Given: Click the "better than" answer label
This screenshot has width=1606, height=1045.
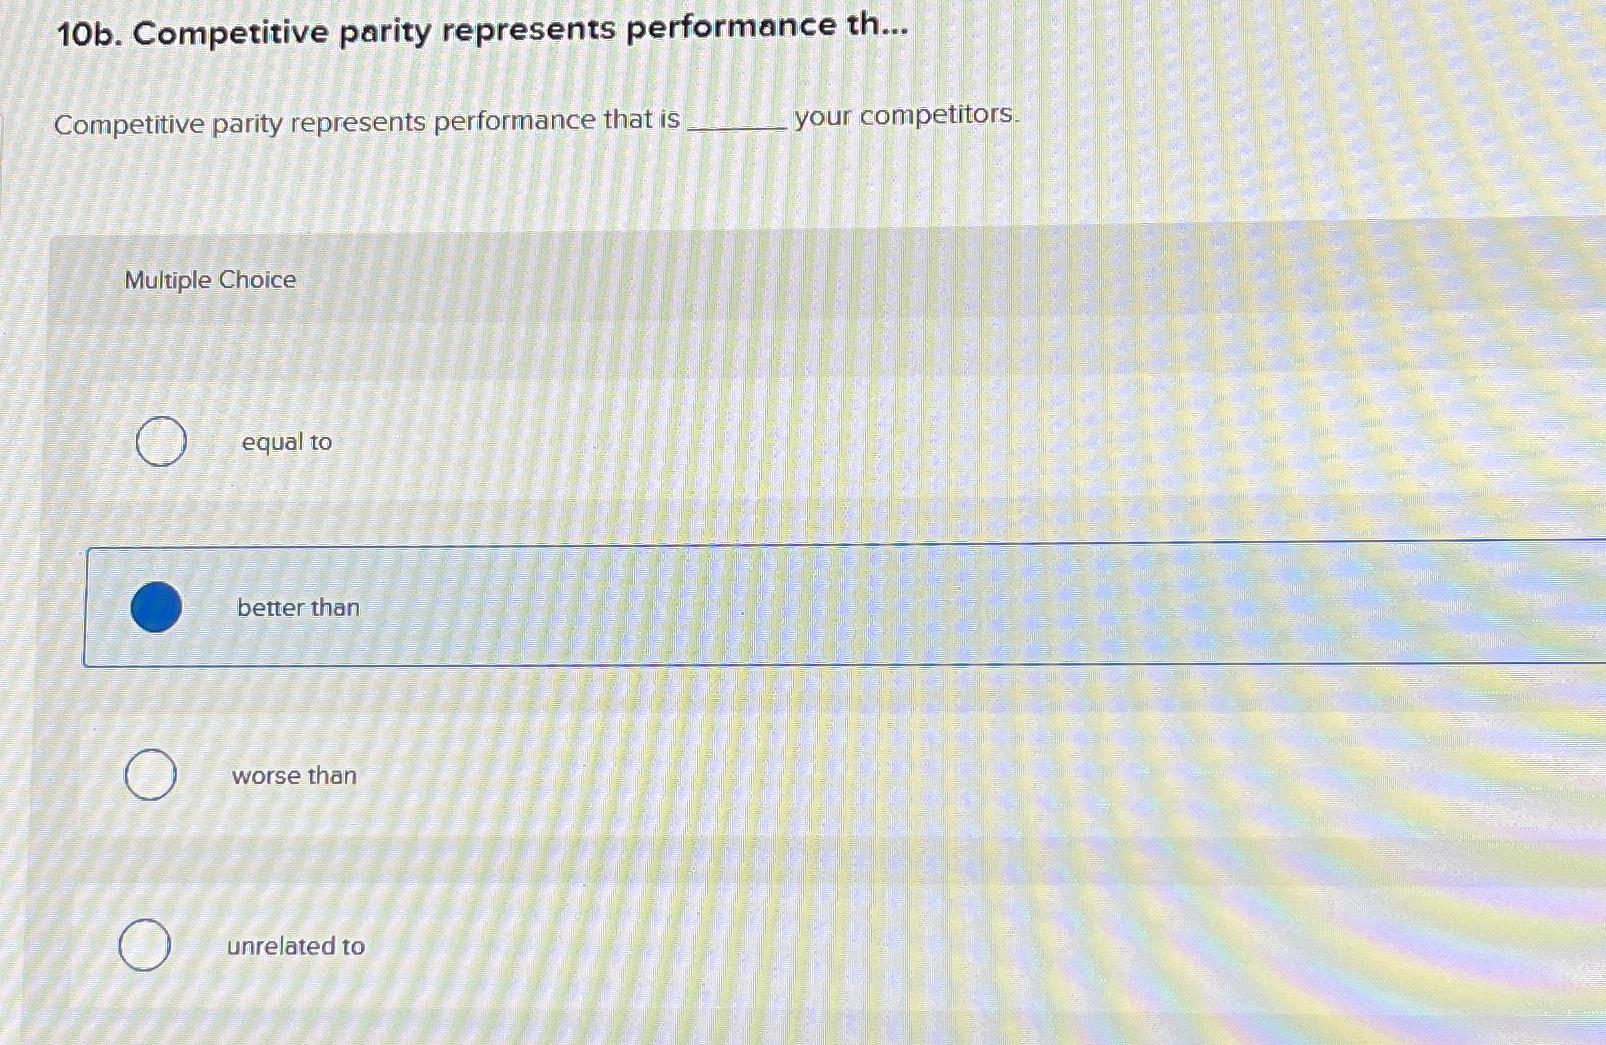Looking at the screenshot, I should point(297,608).
